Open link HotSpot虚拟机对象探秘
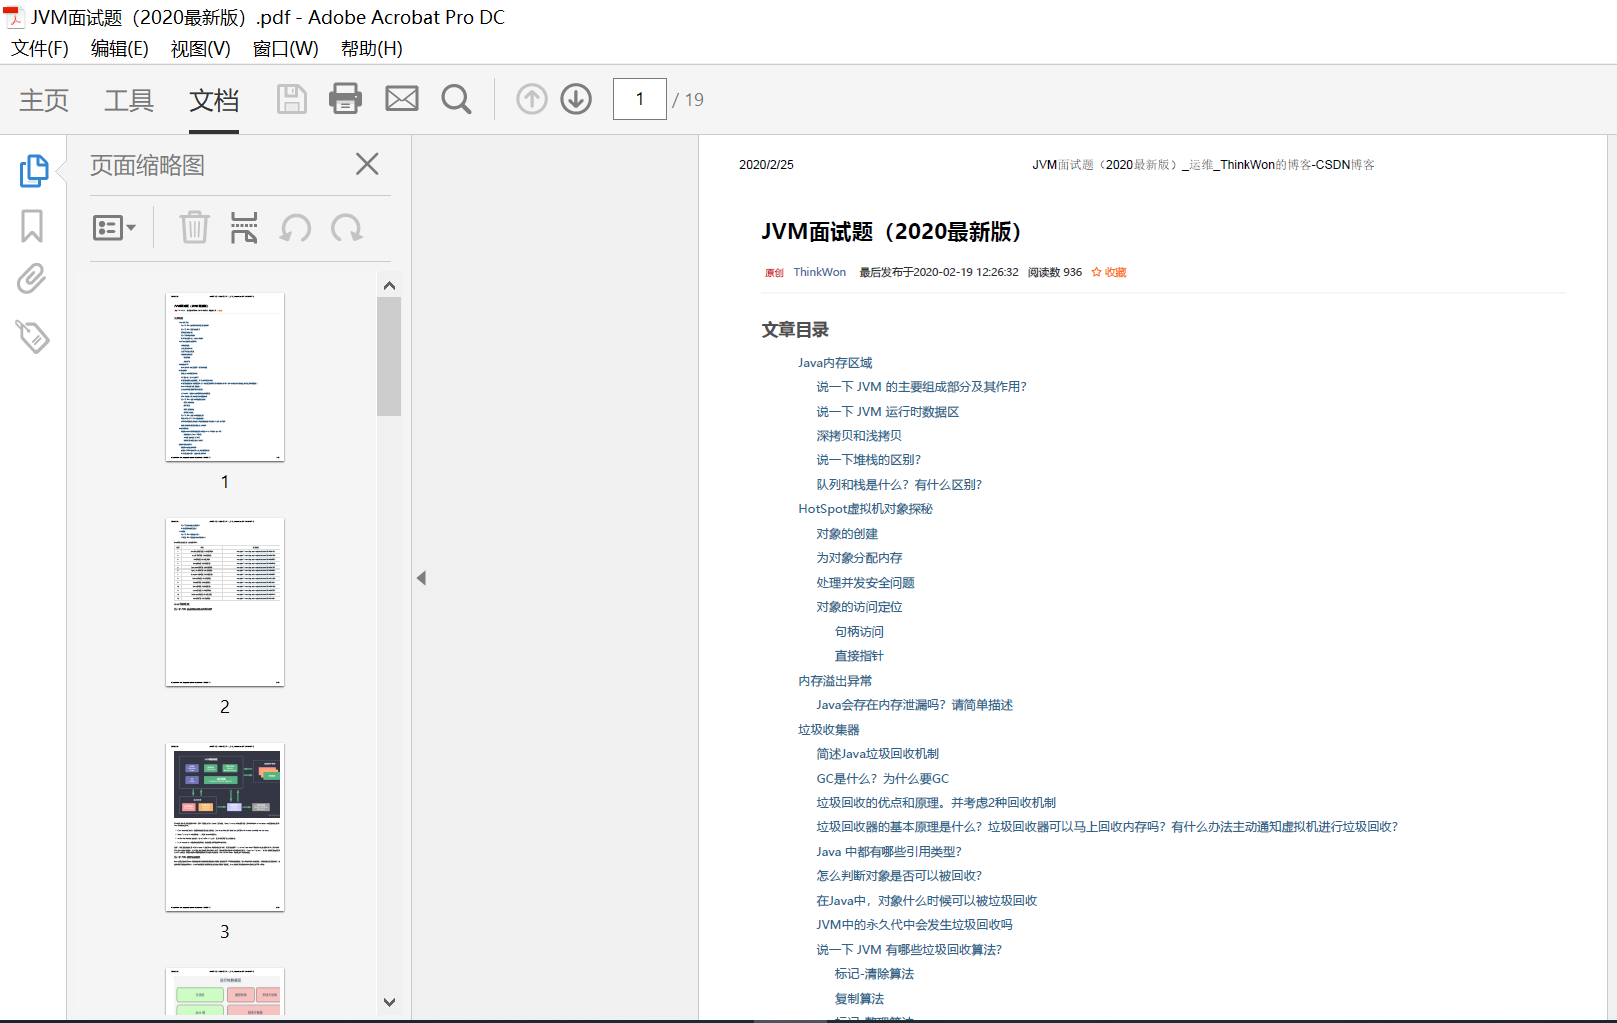 (865, 509)
